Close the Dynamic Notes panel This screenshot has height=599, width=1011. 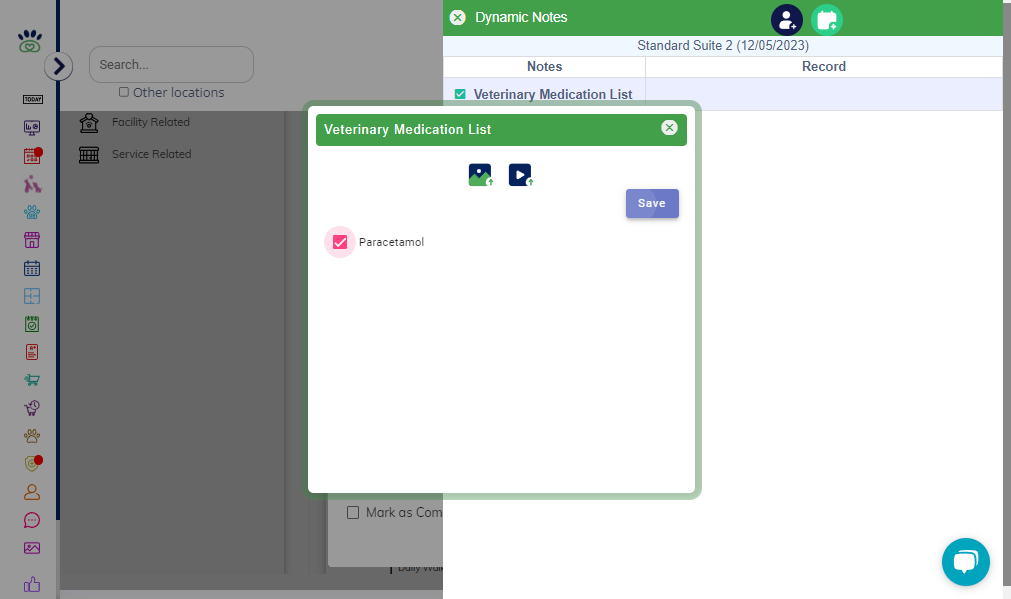point(458,17)
